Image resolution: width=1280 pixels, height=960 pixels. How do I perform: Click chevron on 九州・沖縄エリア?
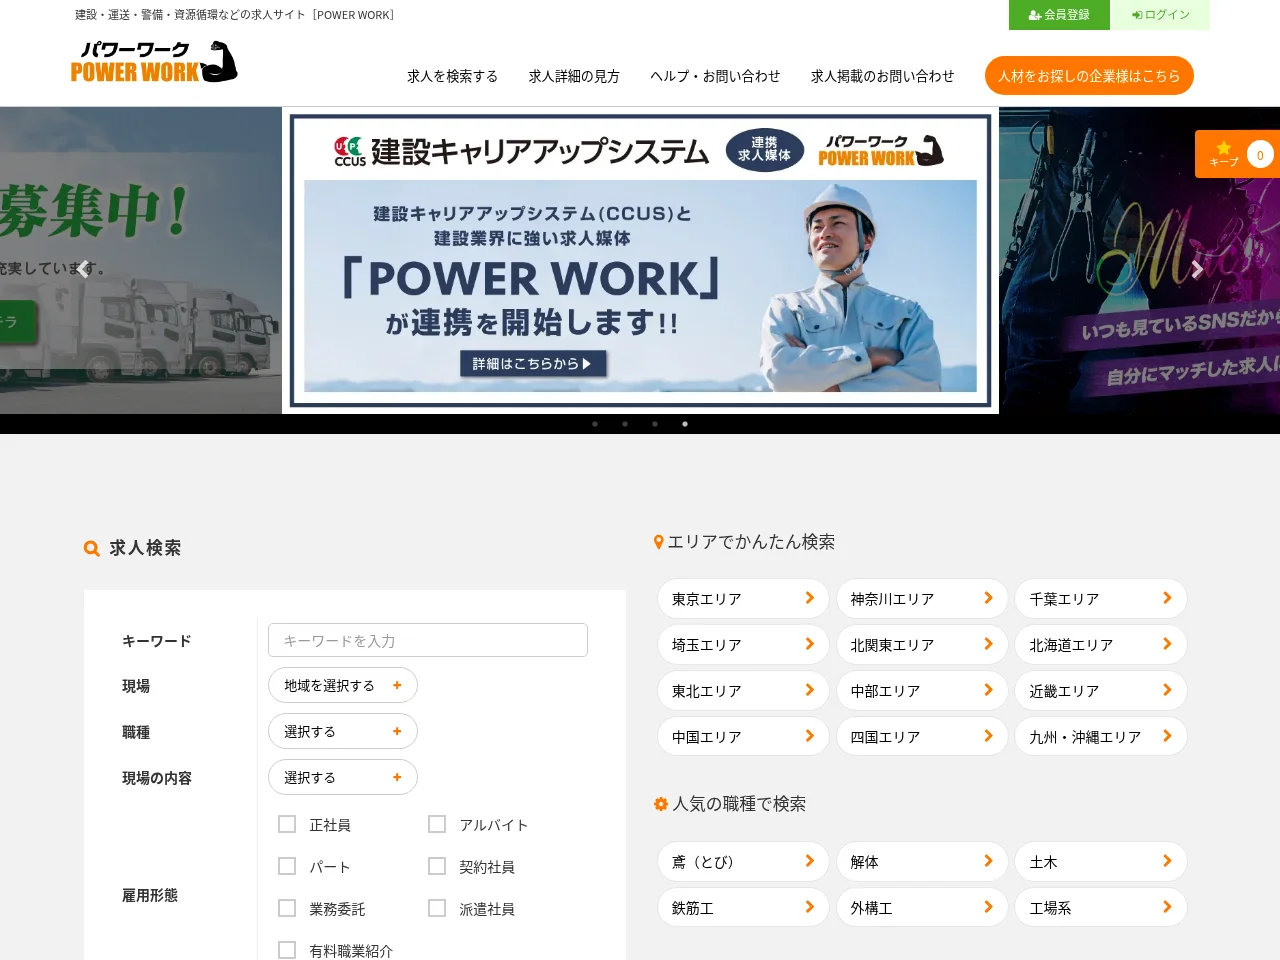tap(1167, 736)
